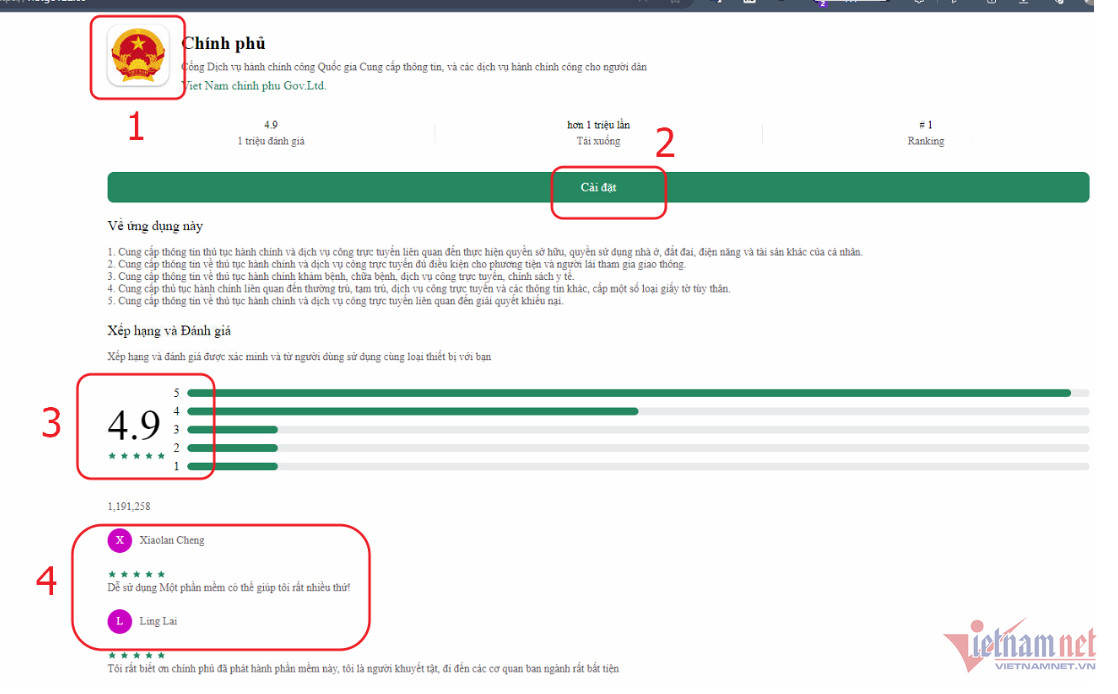Select the 1-star rating bar
This screenshot has height=694, width=1118.
(x=637, y=466)
